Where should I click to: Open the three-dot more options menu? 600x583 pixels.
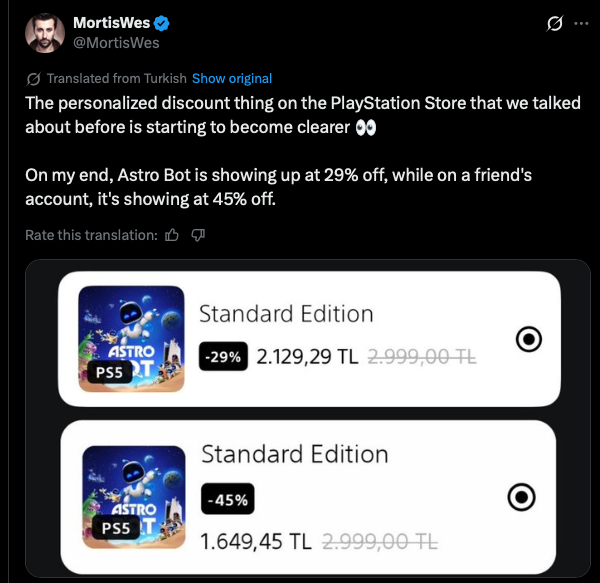[x=579, y=22]
